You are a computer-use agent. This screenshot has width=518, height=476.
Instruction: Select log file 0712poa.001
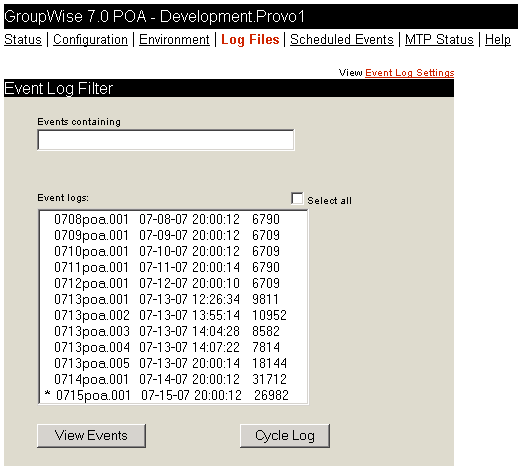[173, 283]
